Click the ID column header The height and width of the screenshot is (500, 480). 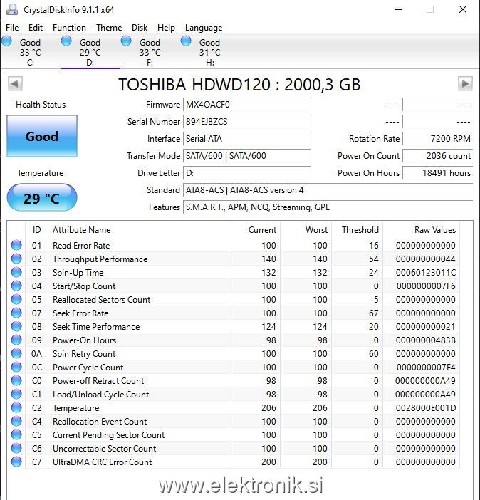click(37, 230)
